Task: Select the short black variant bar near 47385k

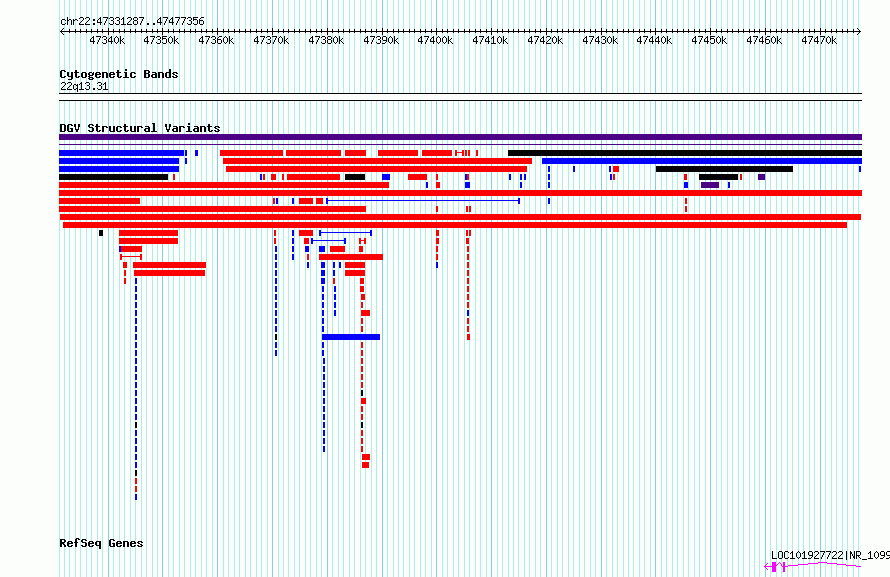Action: [x=355, y=177]
